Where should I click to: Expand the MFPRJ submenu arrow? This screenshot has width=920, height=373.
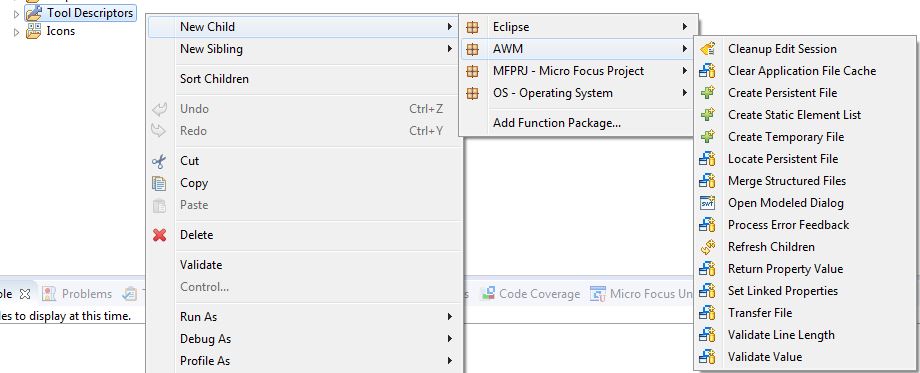coord(684,71)
